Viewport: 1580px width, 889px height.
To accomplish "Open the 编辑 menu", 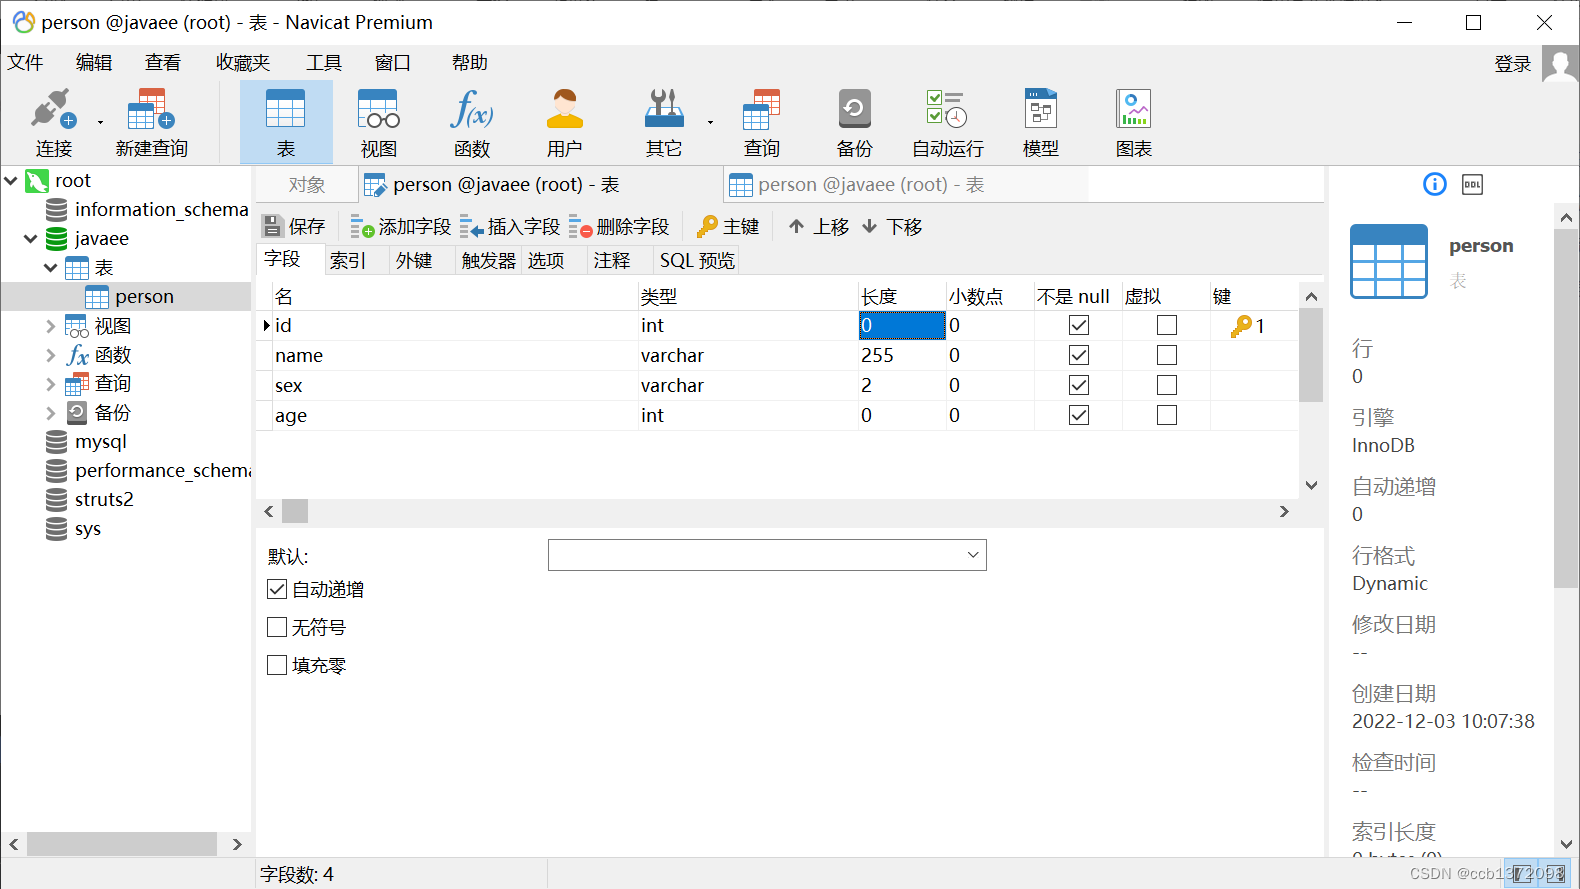I will [x=94, y=63].
